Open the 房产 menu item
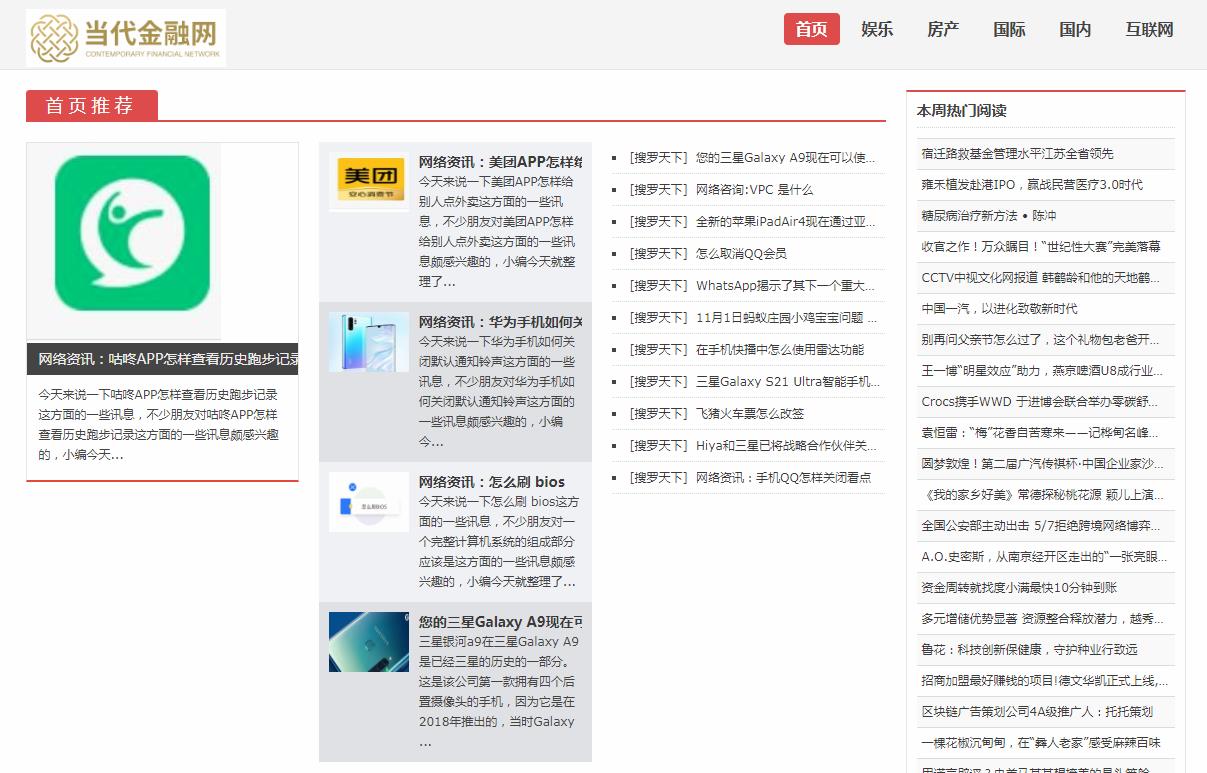Image resolution: width=1207 pixels, height=773 pixels. tap(943, 29)
